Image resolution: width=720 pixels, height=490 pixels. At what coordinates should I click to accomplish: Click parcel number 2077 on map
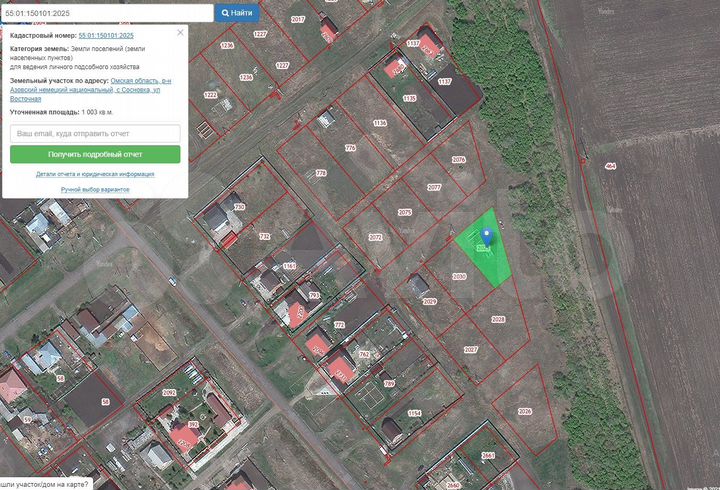tap(433, 187)
